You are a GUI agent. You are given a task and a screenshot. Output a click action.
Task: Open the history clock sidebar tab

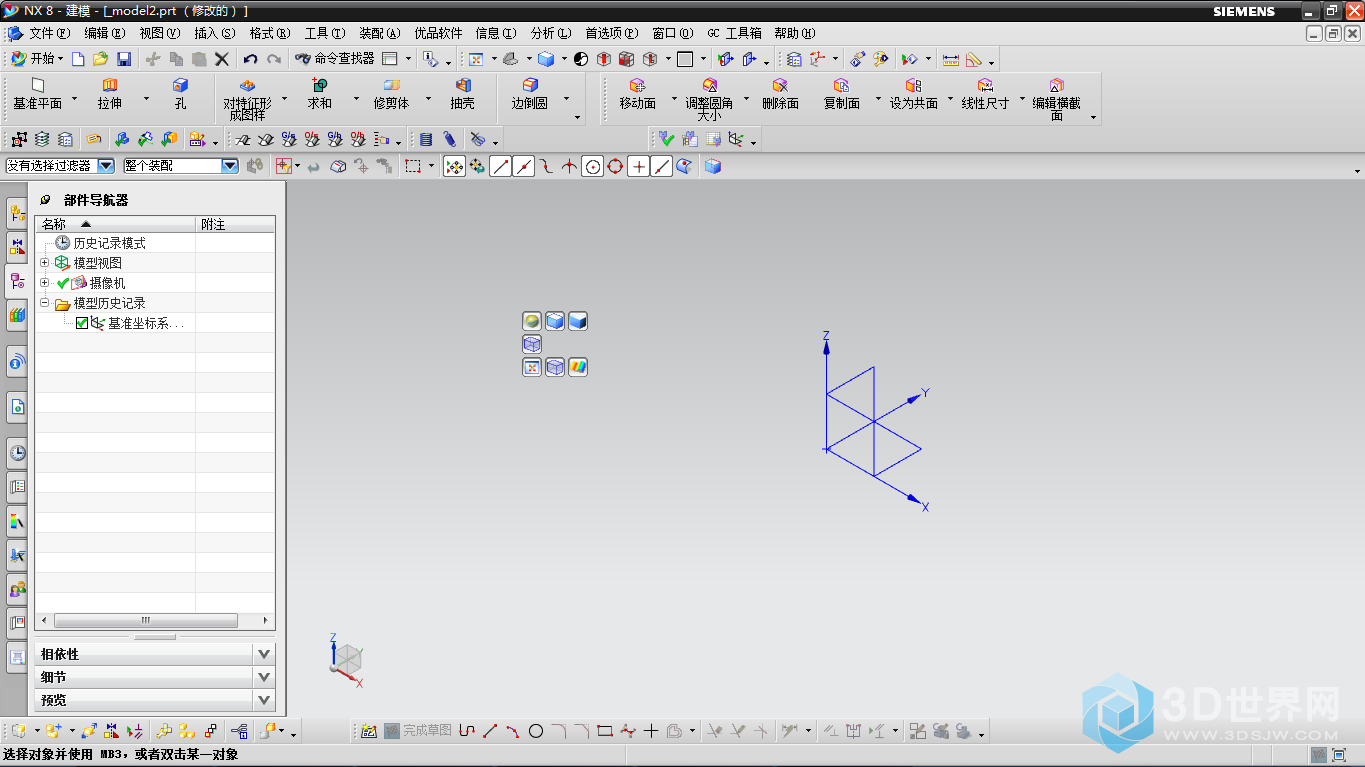pyautogui.click(x=17, y=453)
